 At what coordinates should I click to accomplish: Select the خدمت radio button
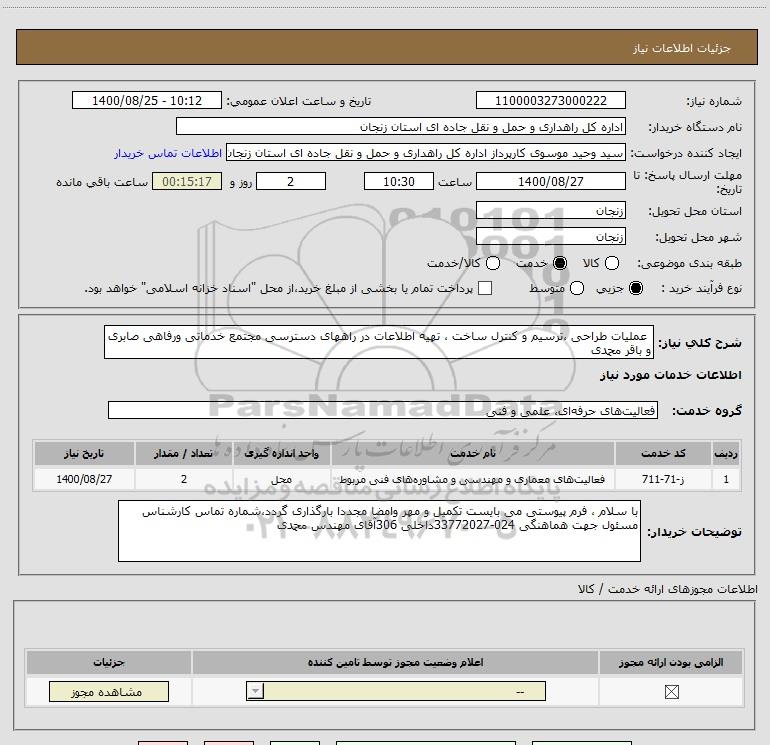coord(559,263)
